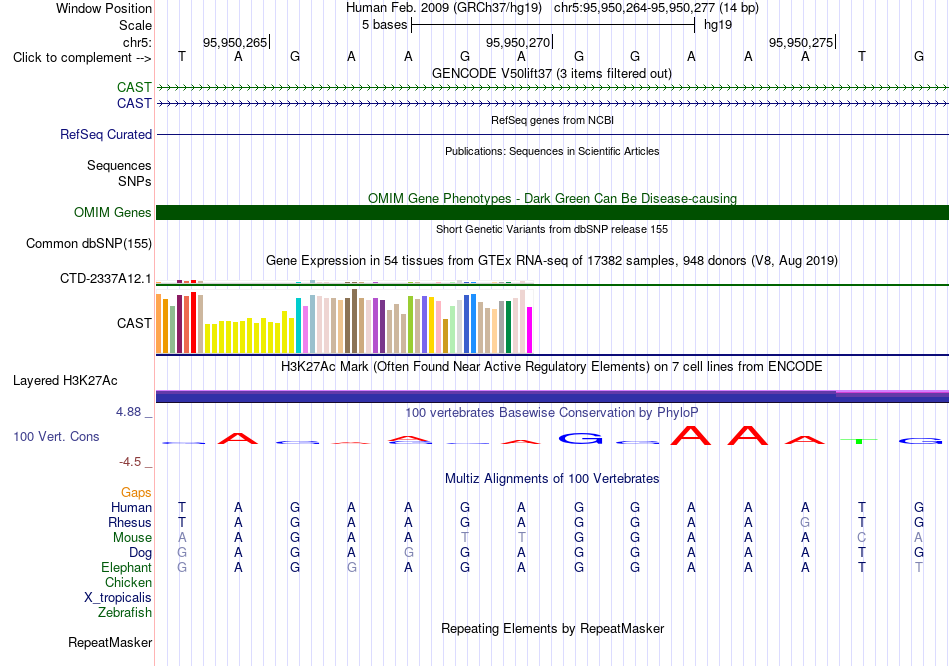The width and height of the screenshot is (950, 666).
Task: Click the CAST label beside GTEx bar chart
Action: point(134,323)
